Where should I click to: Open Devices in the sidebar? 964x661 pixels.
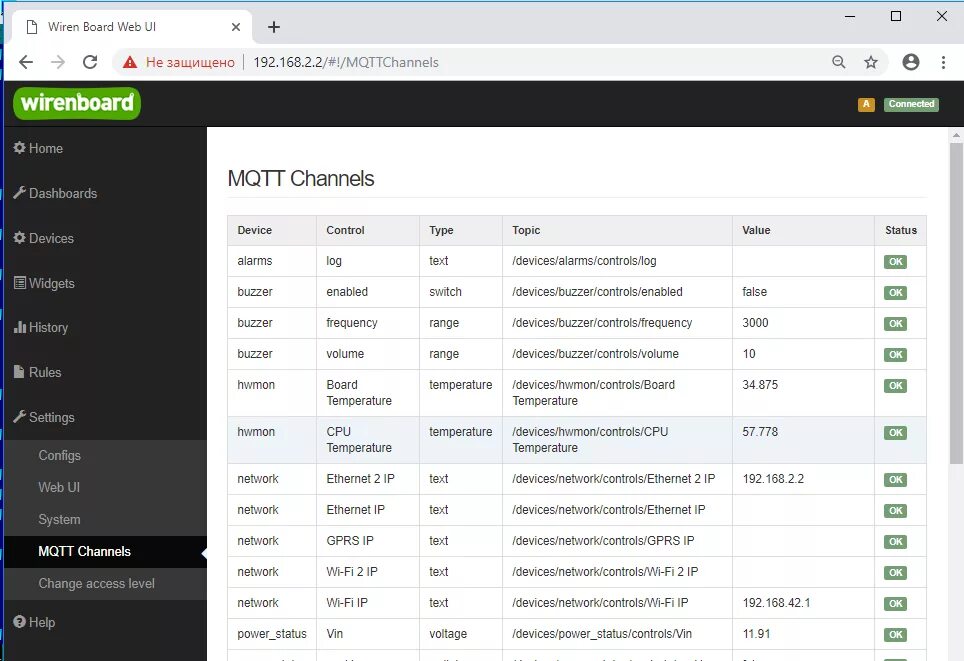pyautogui.click(x=44, y=238)
